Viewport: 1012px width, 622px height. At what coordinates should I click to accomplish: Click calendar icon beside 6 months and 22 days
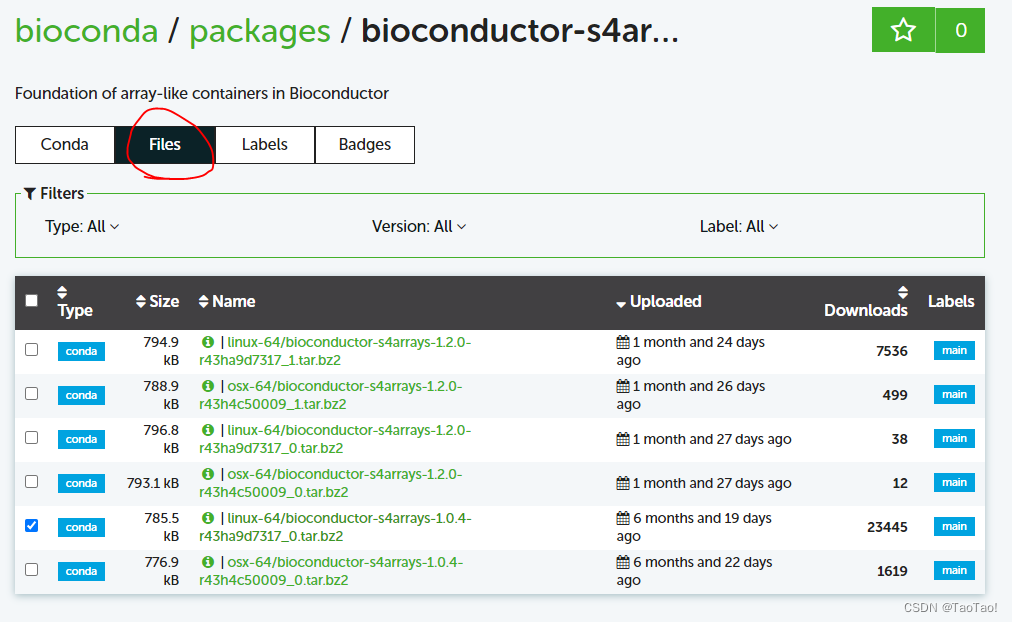pos(623,562)
